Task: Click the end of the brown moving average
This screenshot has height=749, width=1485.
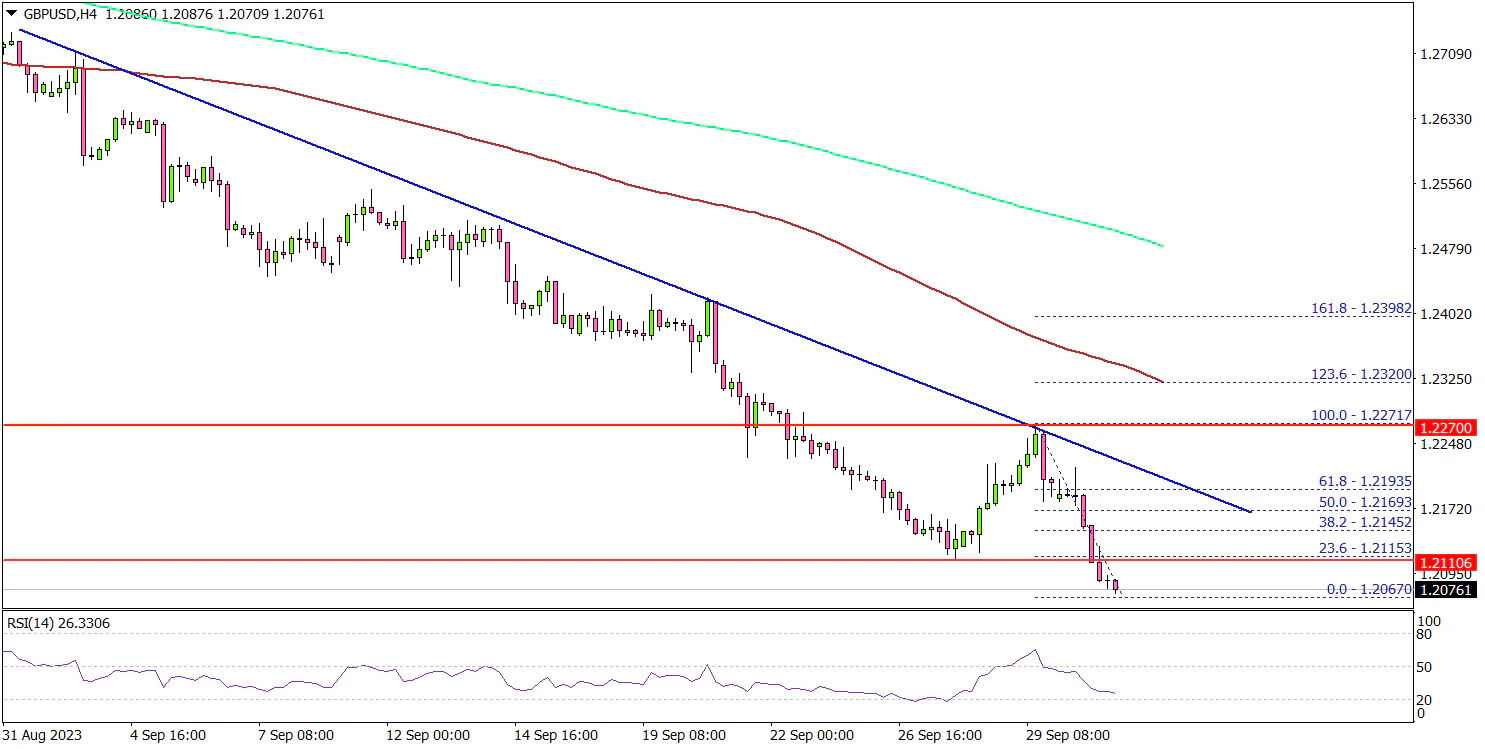Action: click(1161, 381)
